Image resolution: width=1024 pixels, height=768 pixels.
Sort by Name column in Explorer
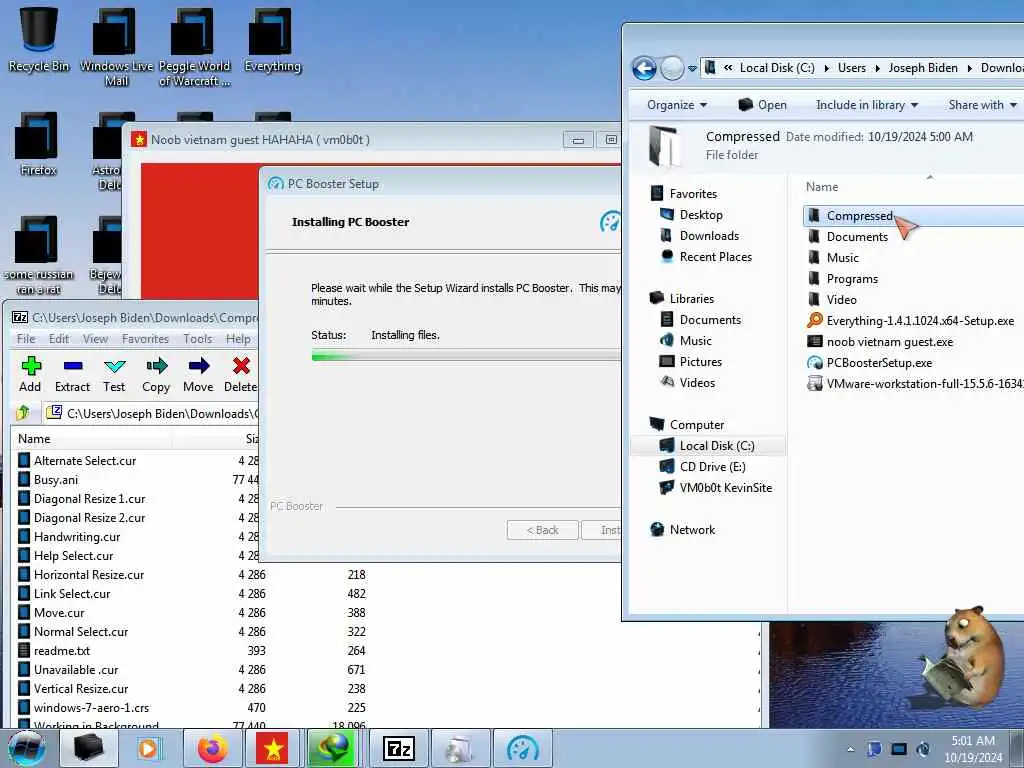822,187
